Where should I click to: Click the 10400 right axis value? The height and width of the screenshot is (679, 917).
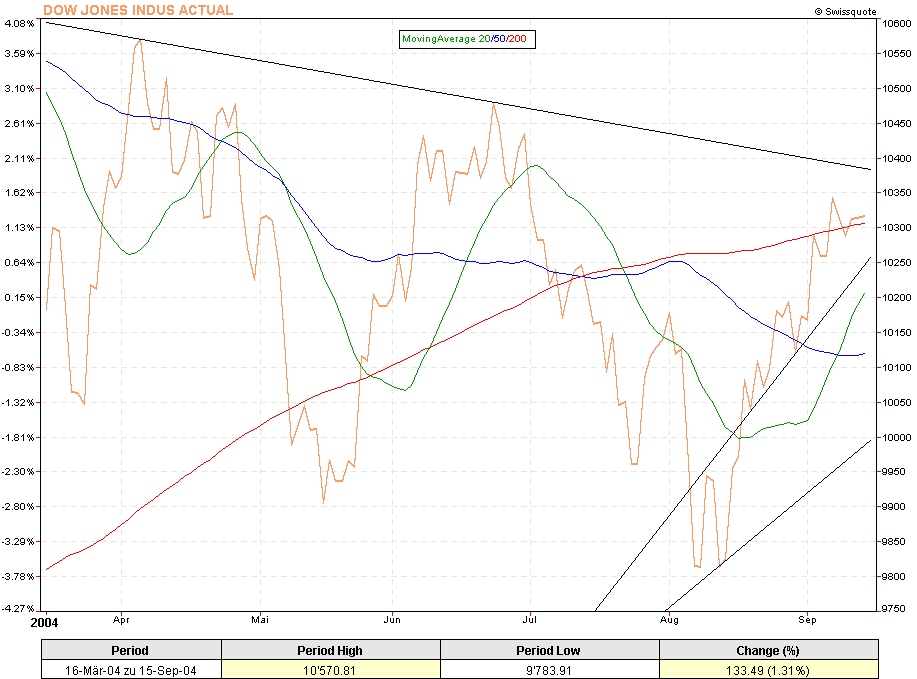(897, 158)
